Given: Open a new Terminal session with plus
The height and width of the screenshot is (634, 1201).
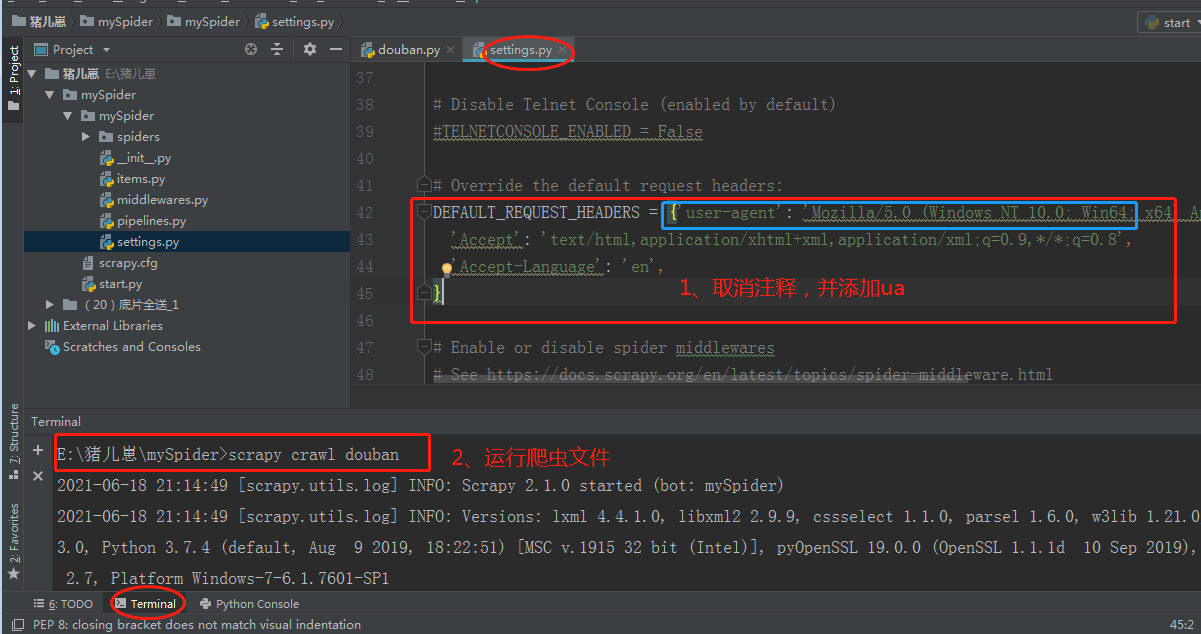Looking at the screenshot, I should [x=38, y=451].
